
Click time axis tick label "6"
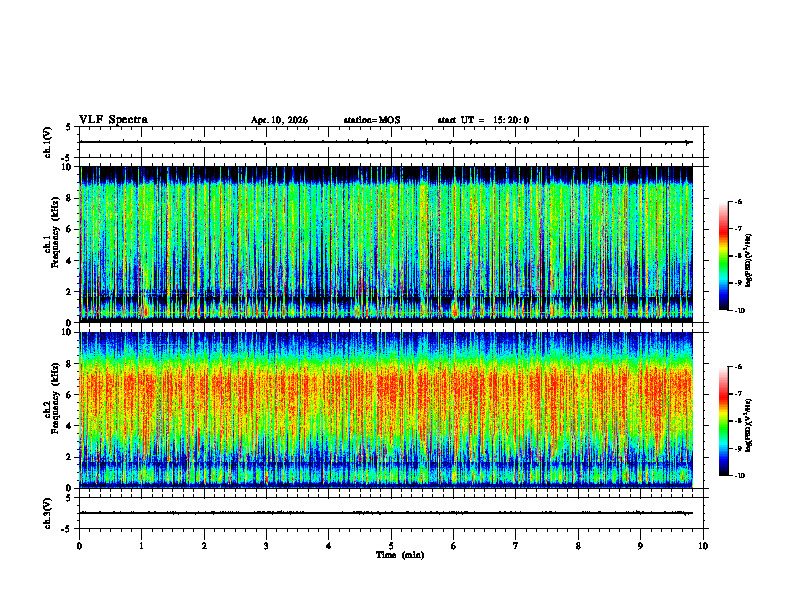[x=454, y=546]
